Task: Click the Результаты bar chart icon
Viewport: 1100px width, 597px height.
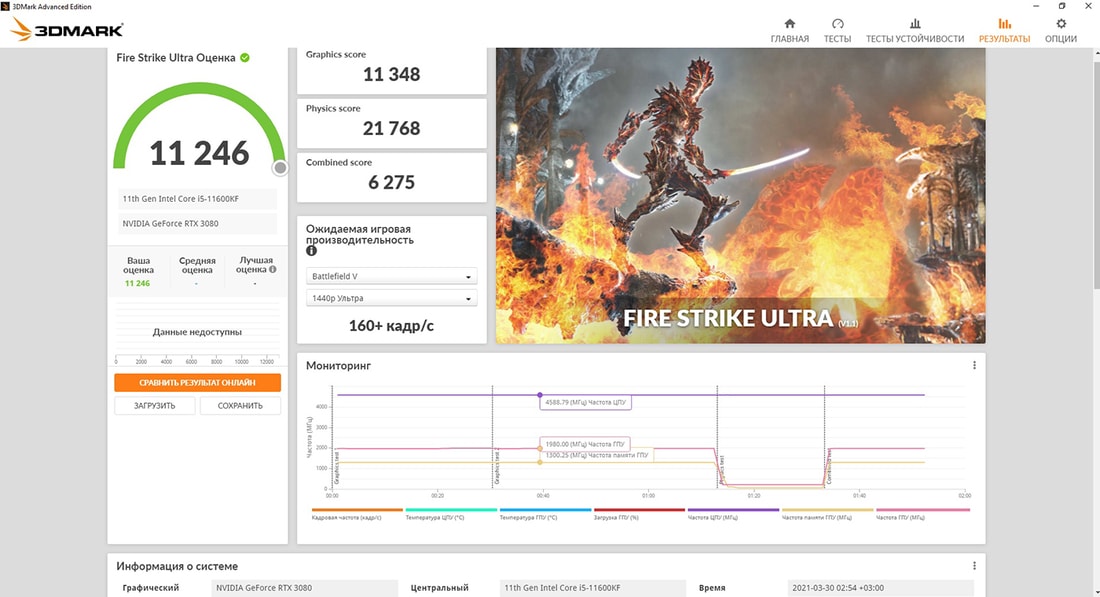Action: (x=1004, y=24)
